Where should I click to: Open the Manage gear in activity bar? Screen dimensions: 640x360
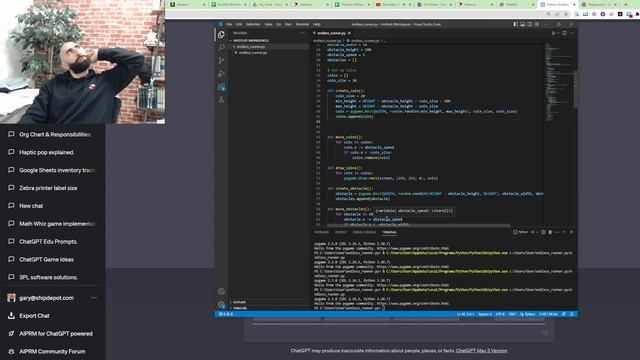(x=221, y=304)
